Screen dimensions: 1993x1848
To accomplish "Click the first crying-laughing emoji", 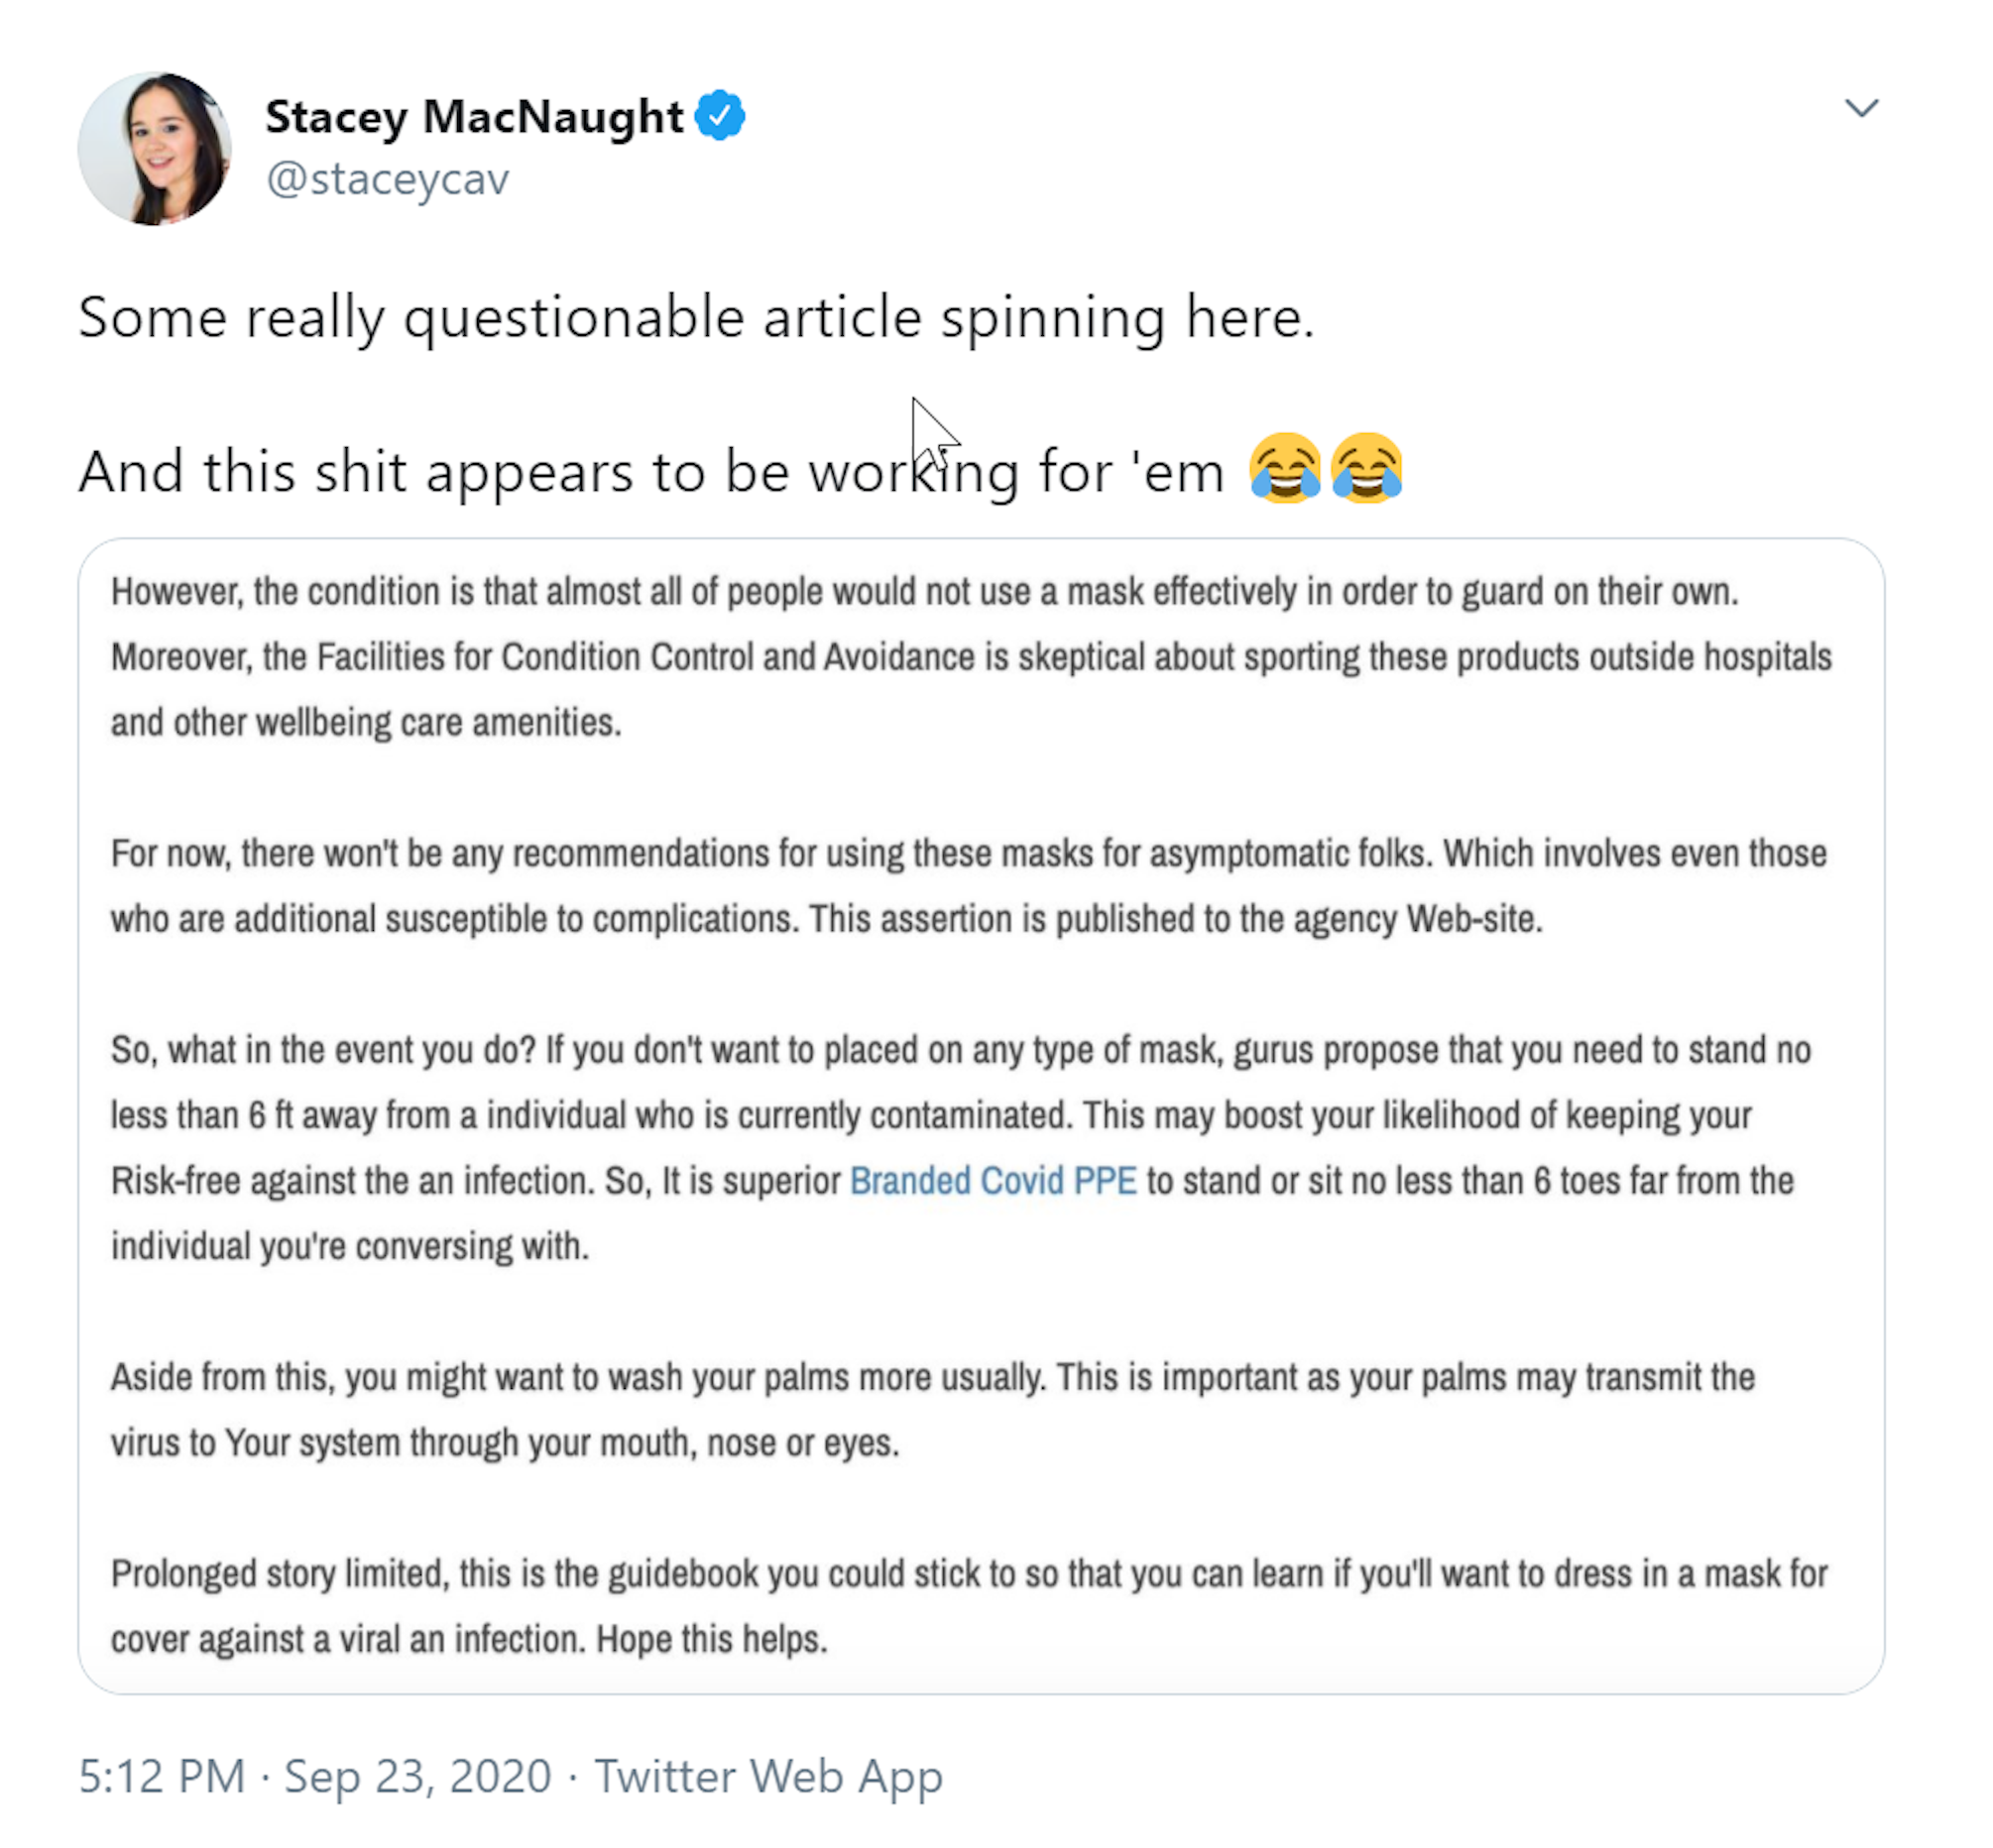I will 1285,467.
